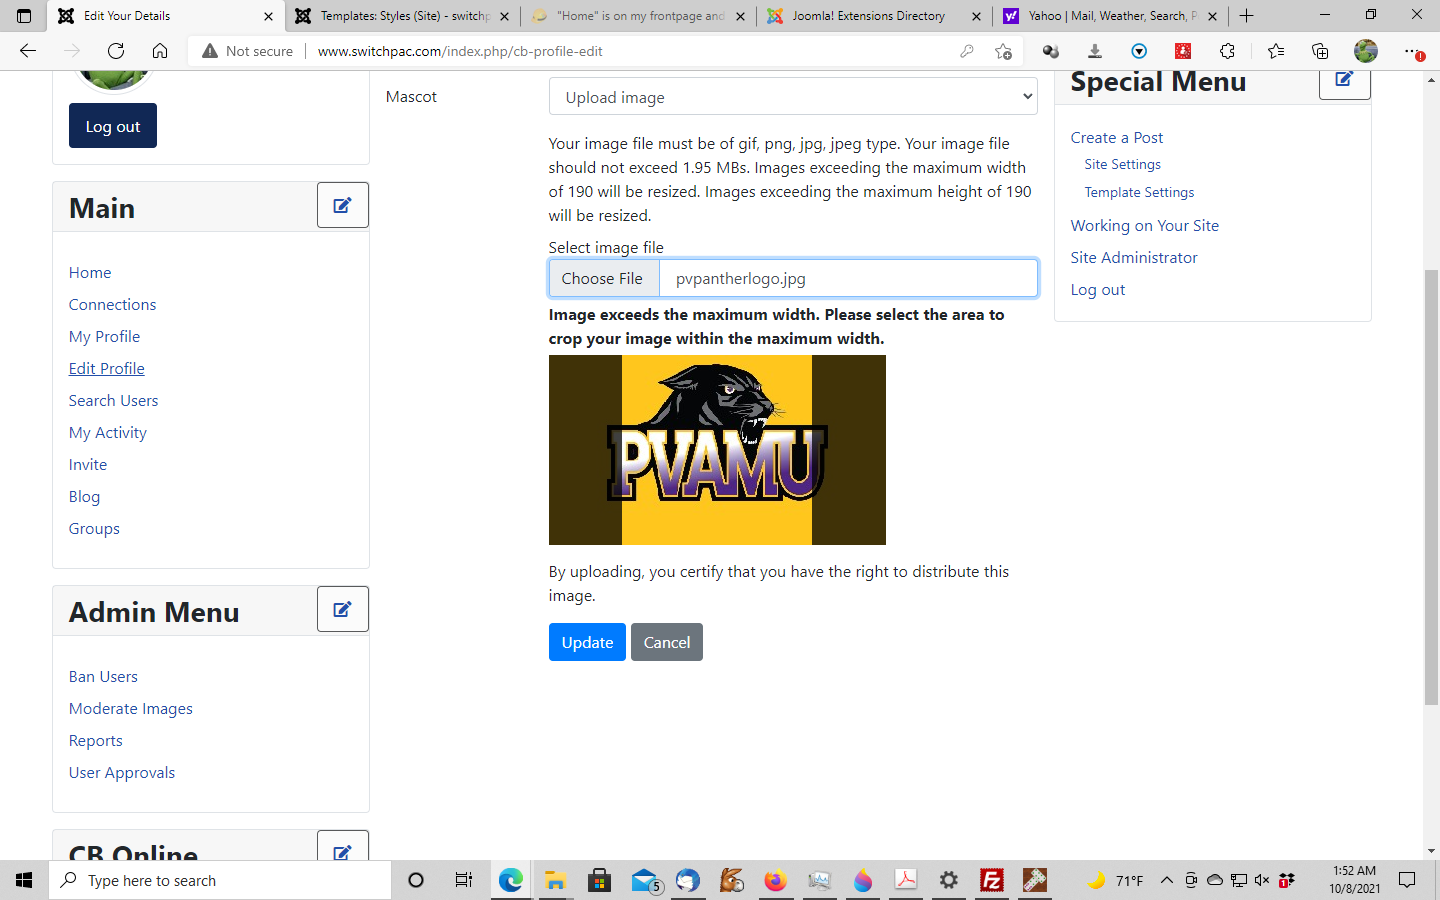
Task: Open Firefox from the taskbar
Action: point(775,880)
